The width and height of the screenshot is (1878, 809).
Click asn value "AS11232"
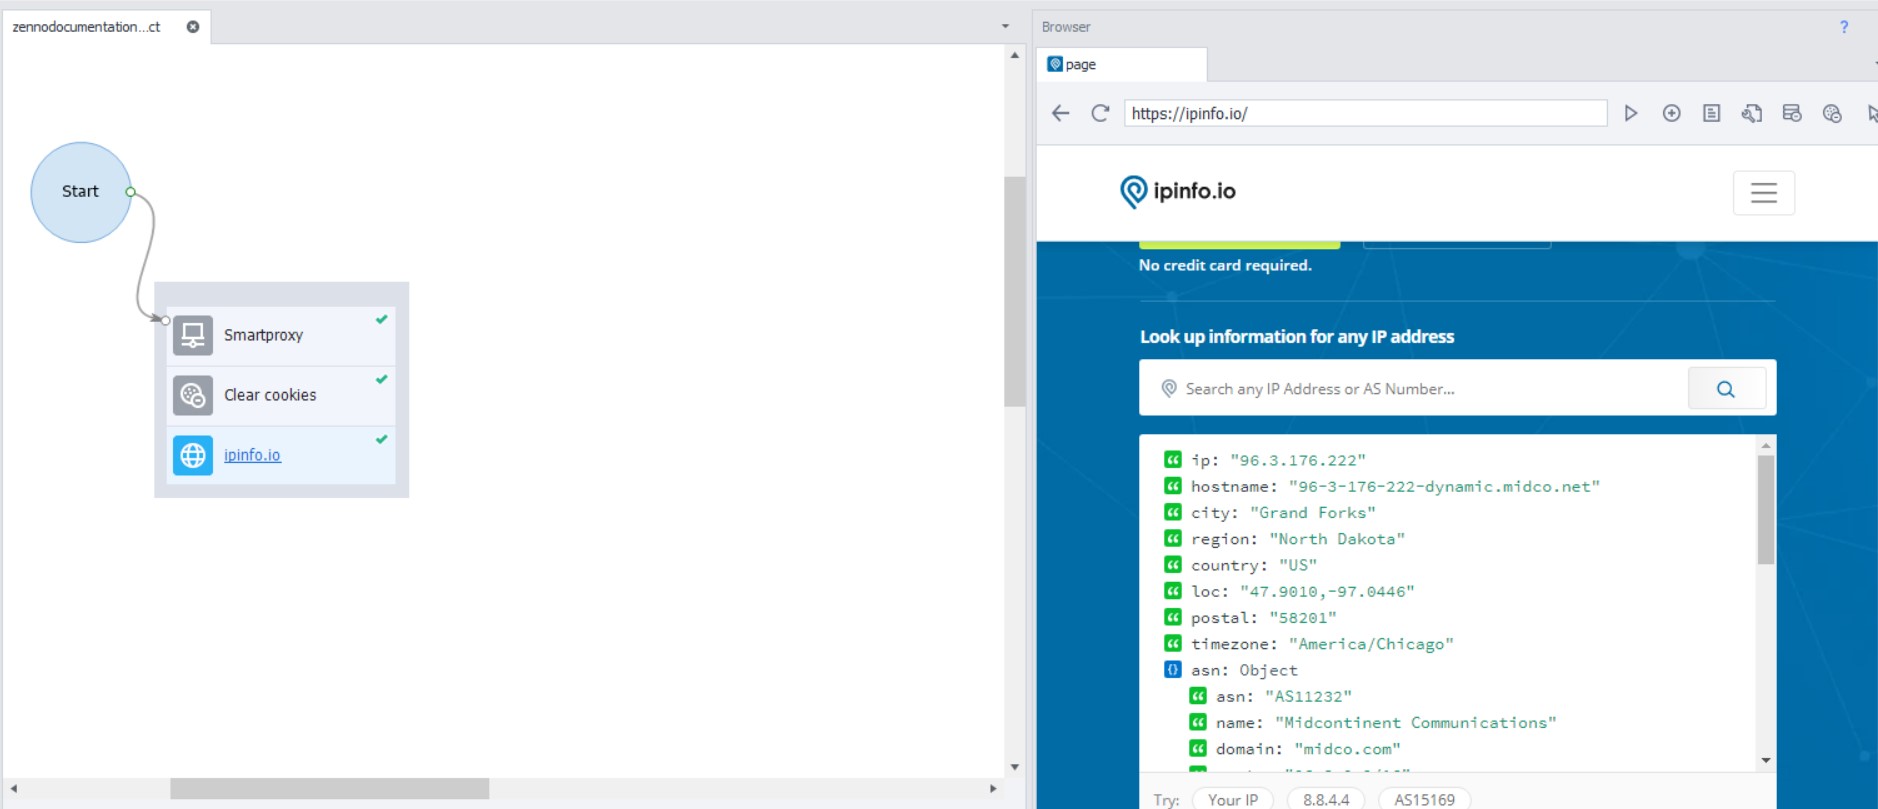tap(1308, 696)
